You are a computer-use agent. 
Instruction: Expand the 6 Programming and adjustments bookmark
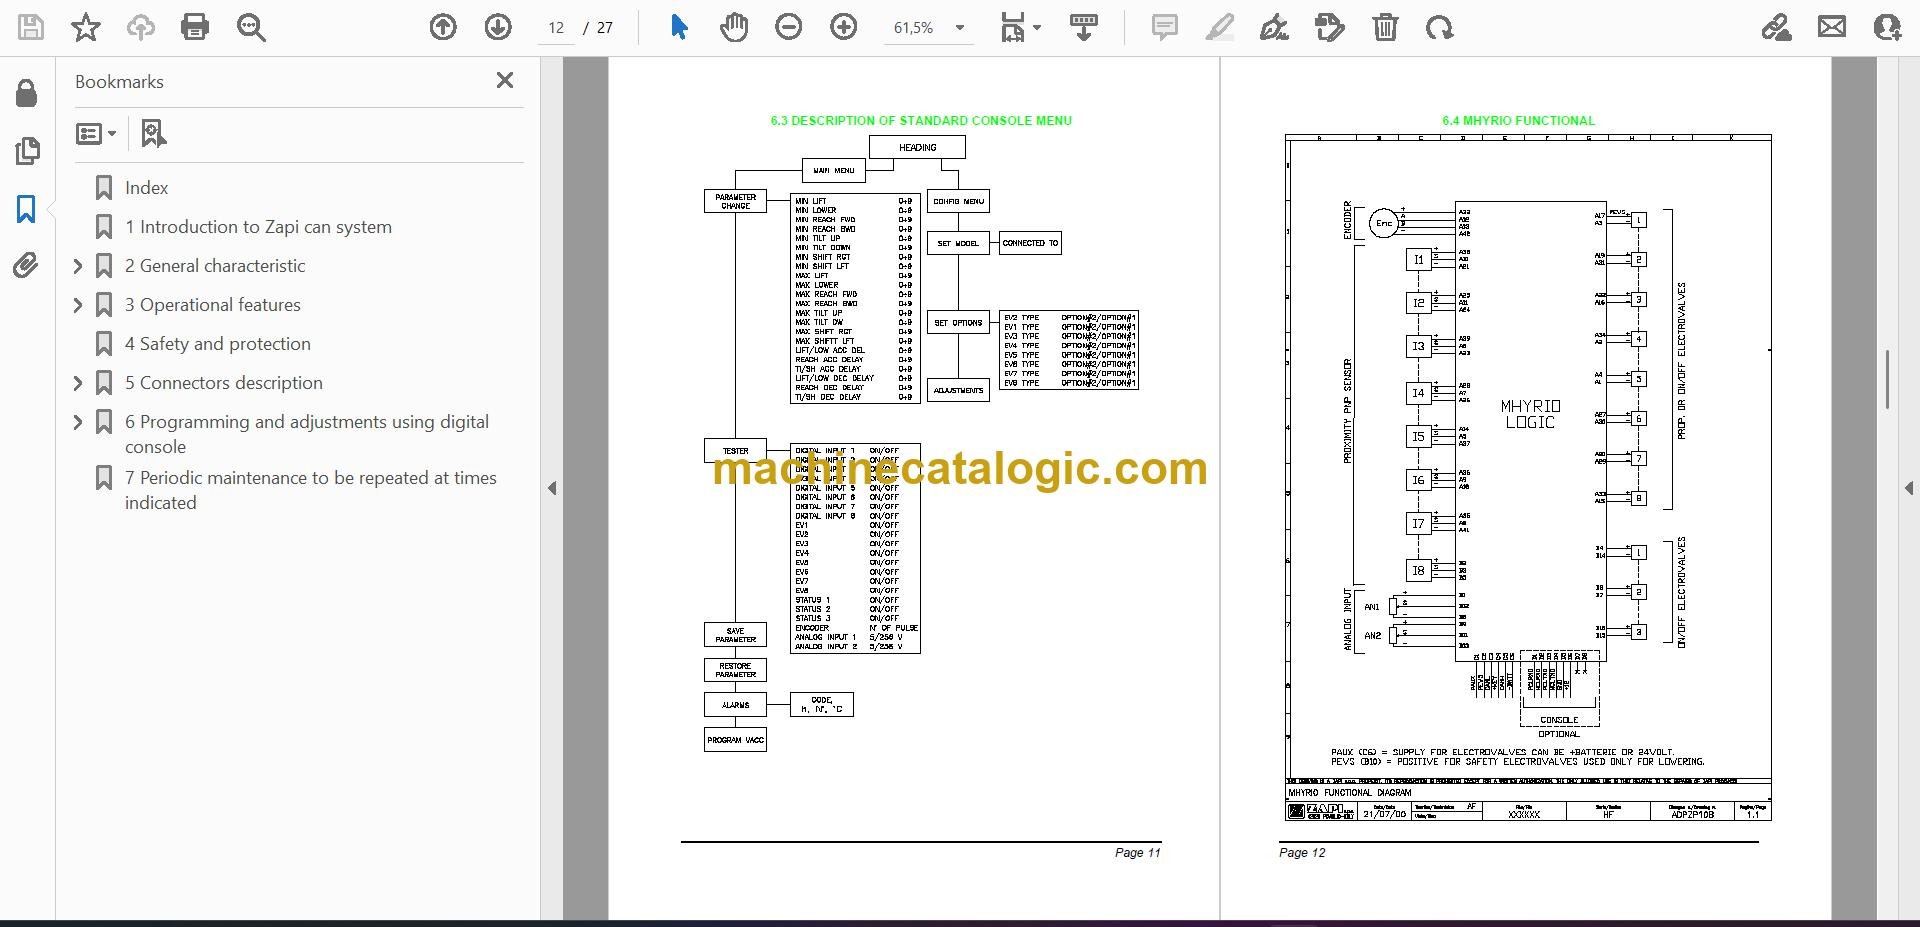coord(78,422)
